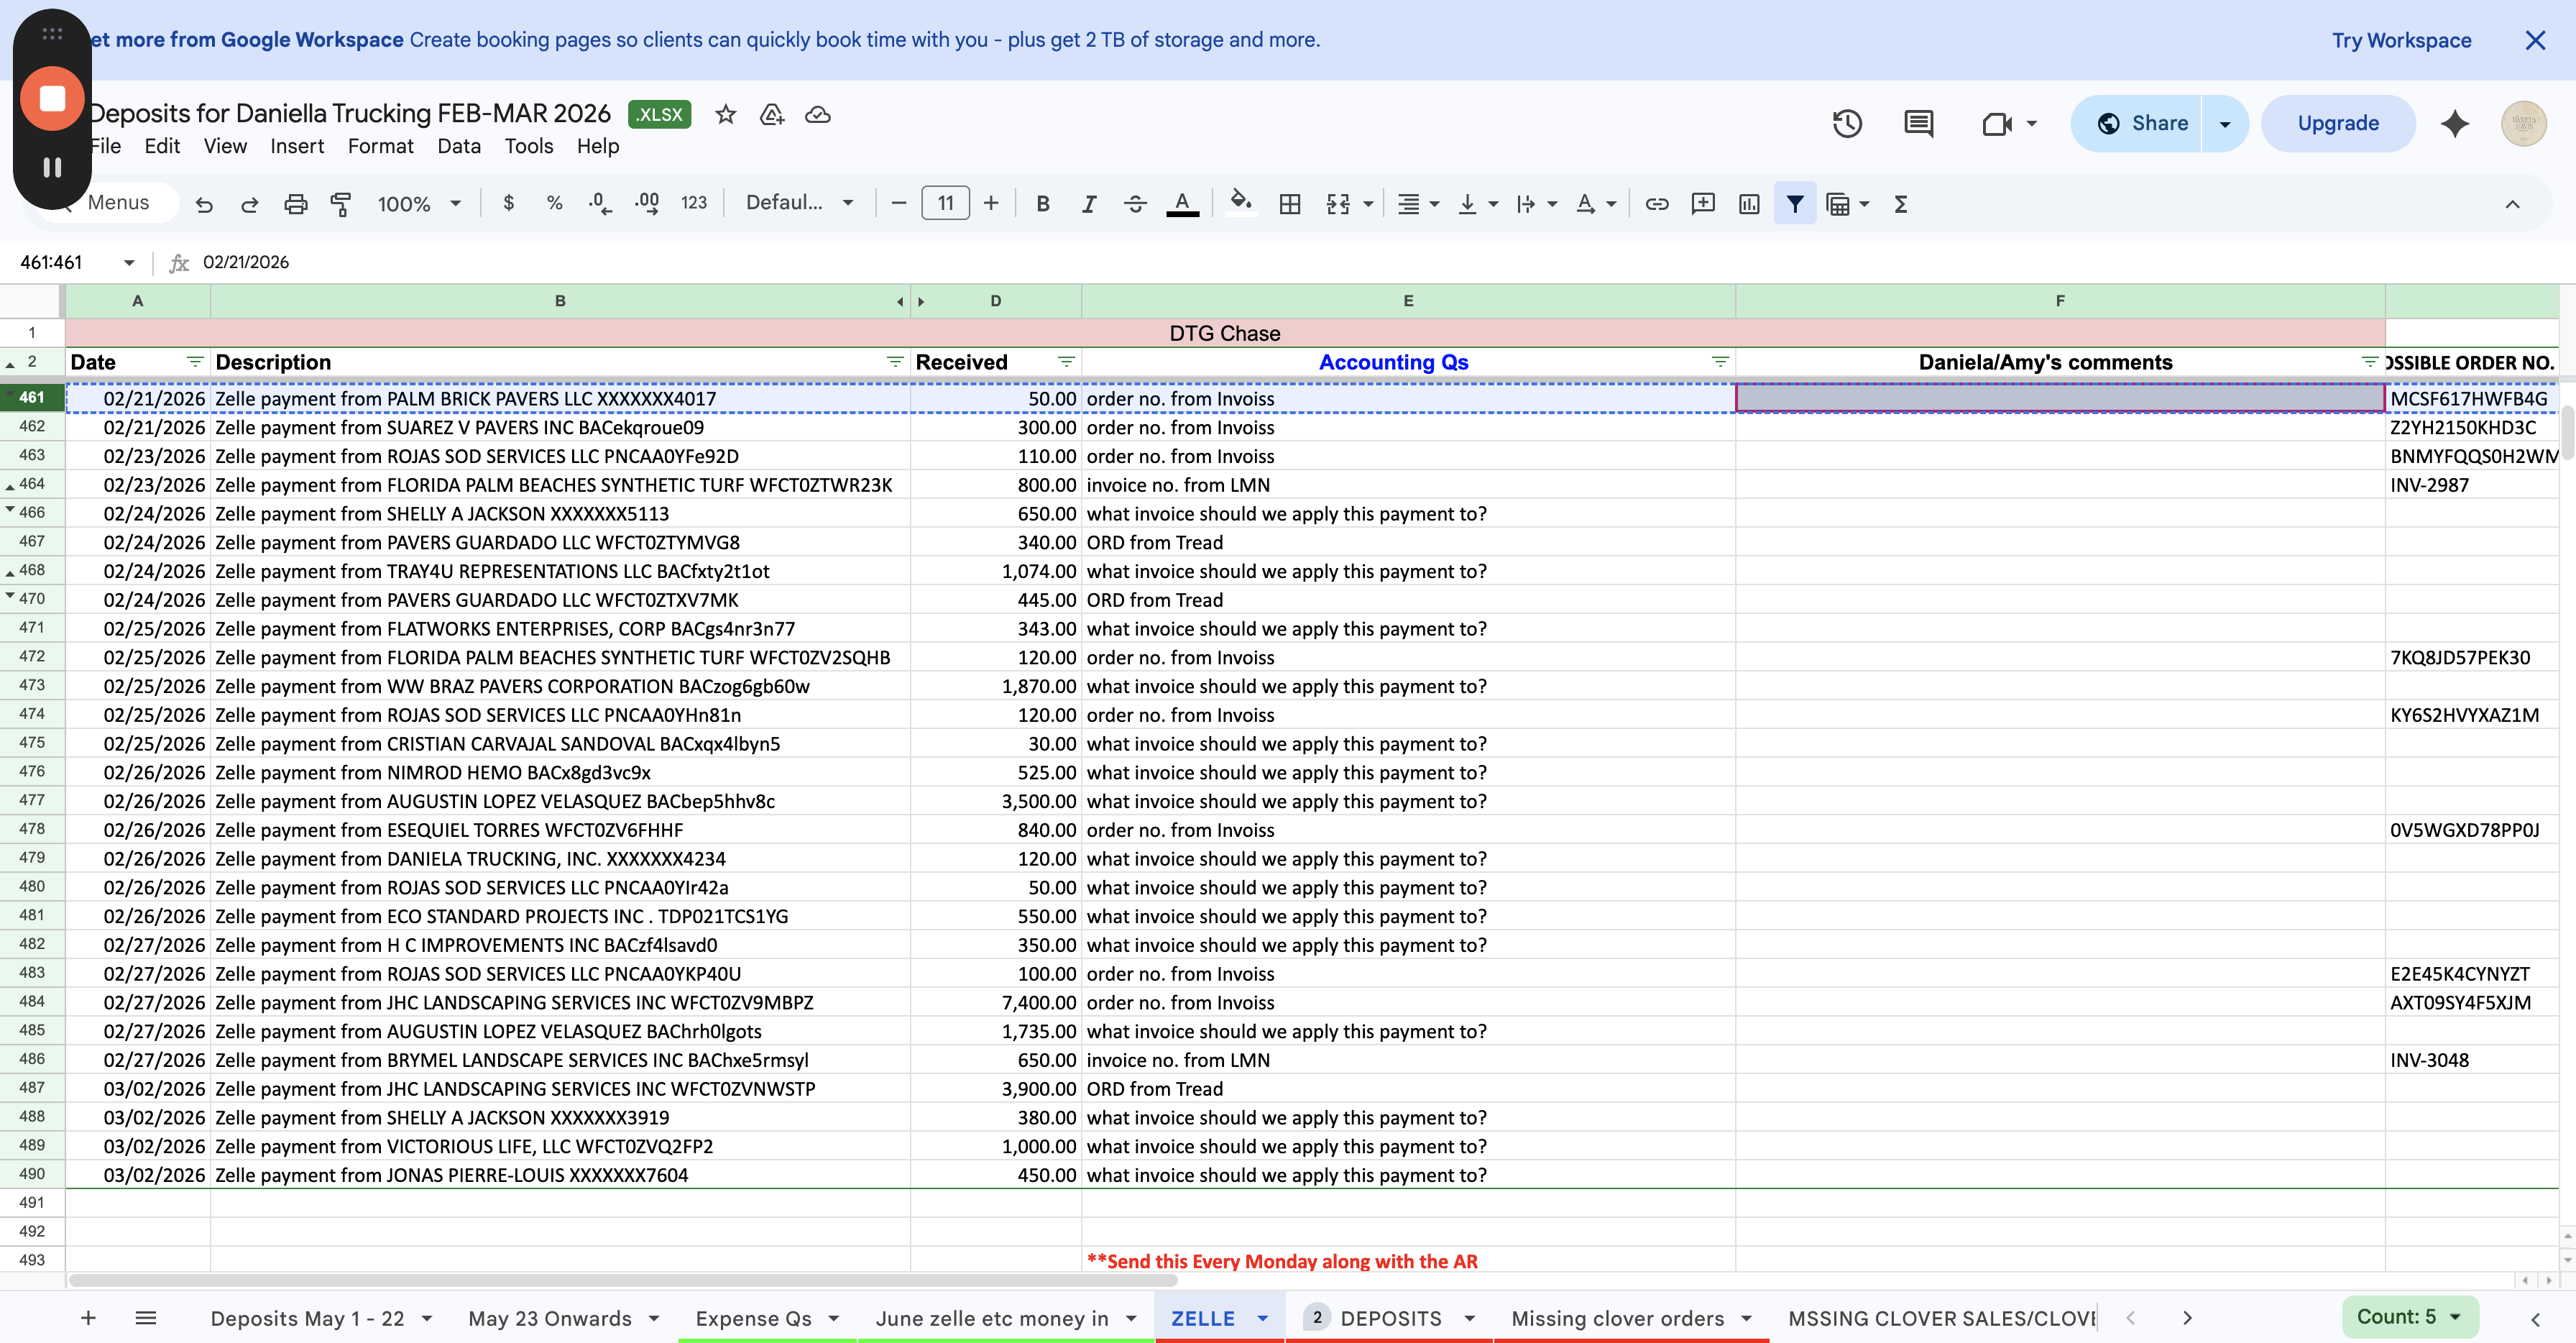Switch to the DEPOSITS sheet tab
This screenshot has height=1343, width=2576.
click(1390, 1318)
